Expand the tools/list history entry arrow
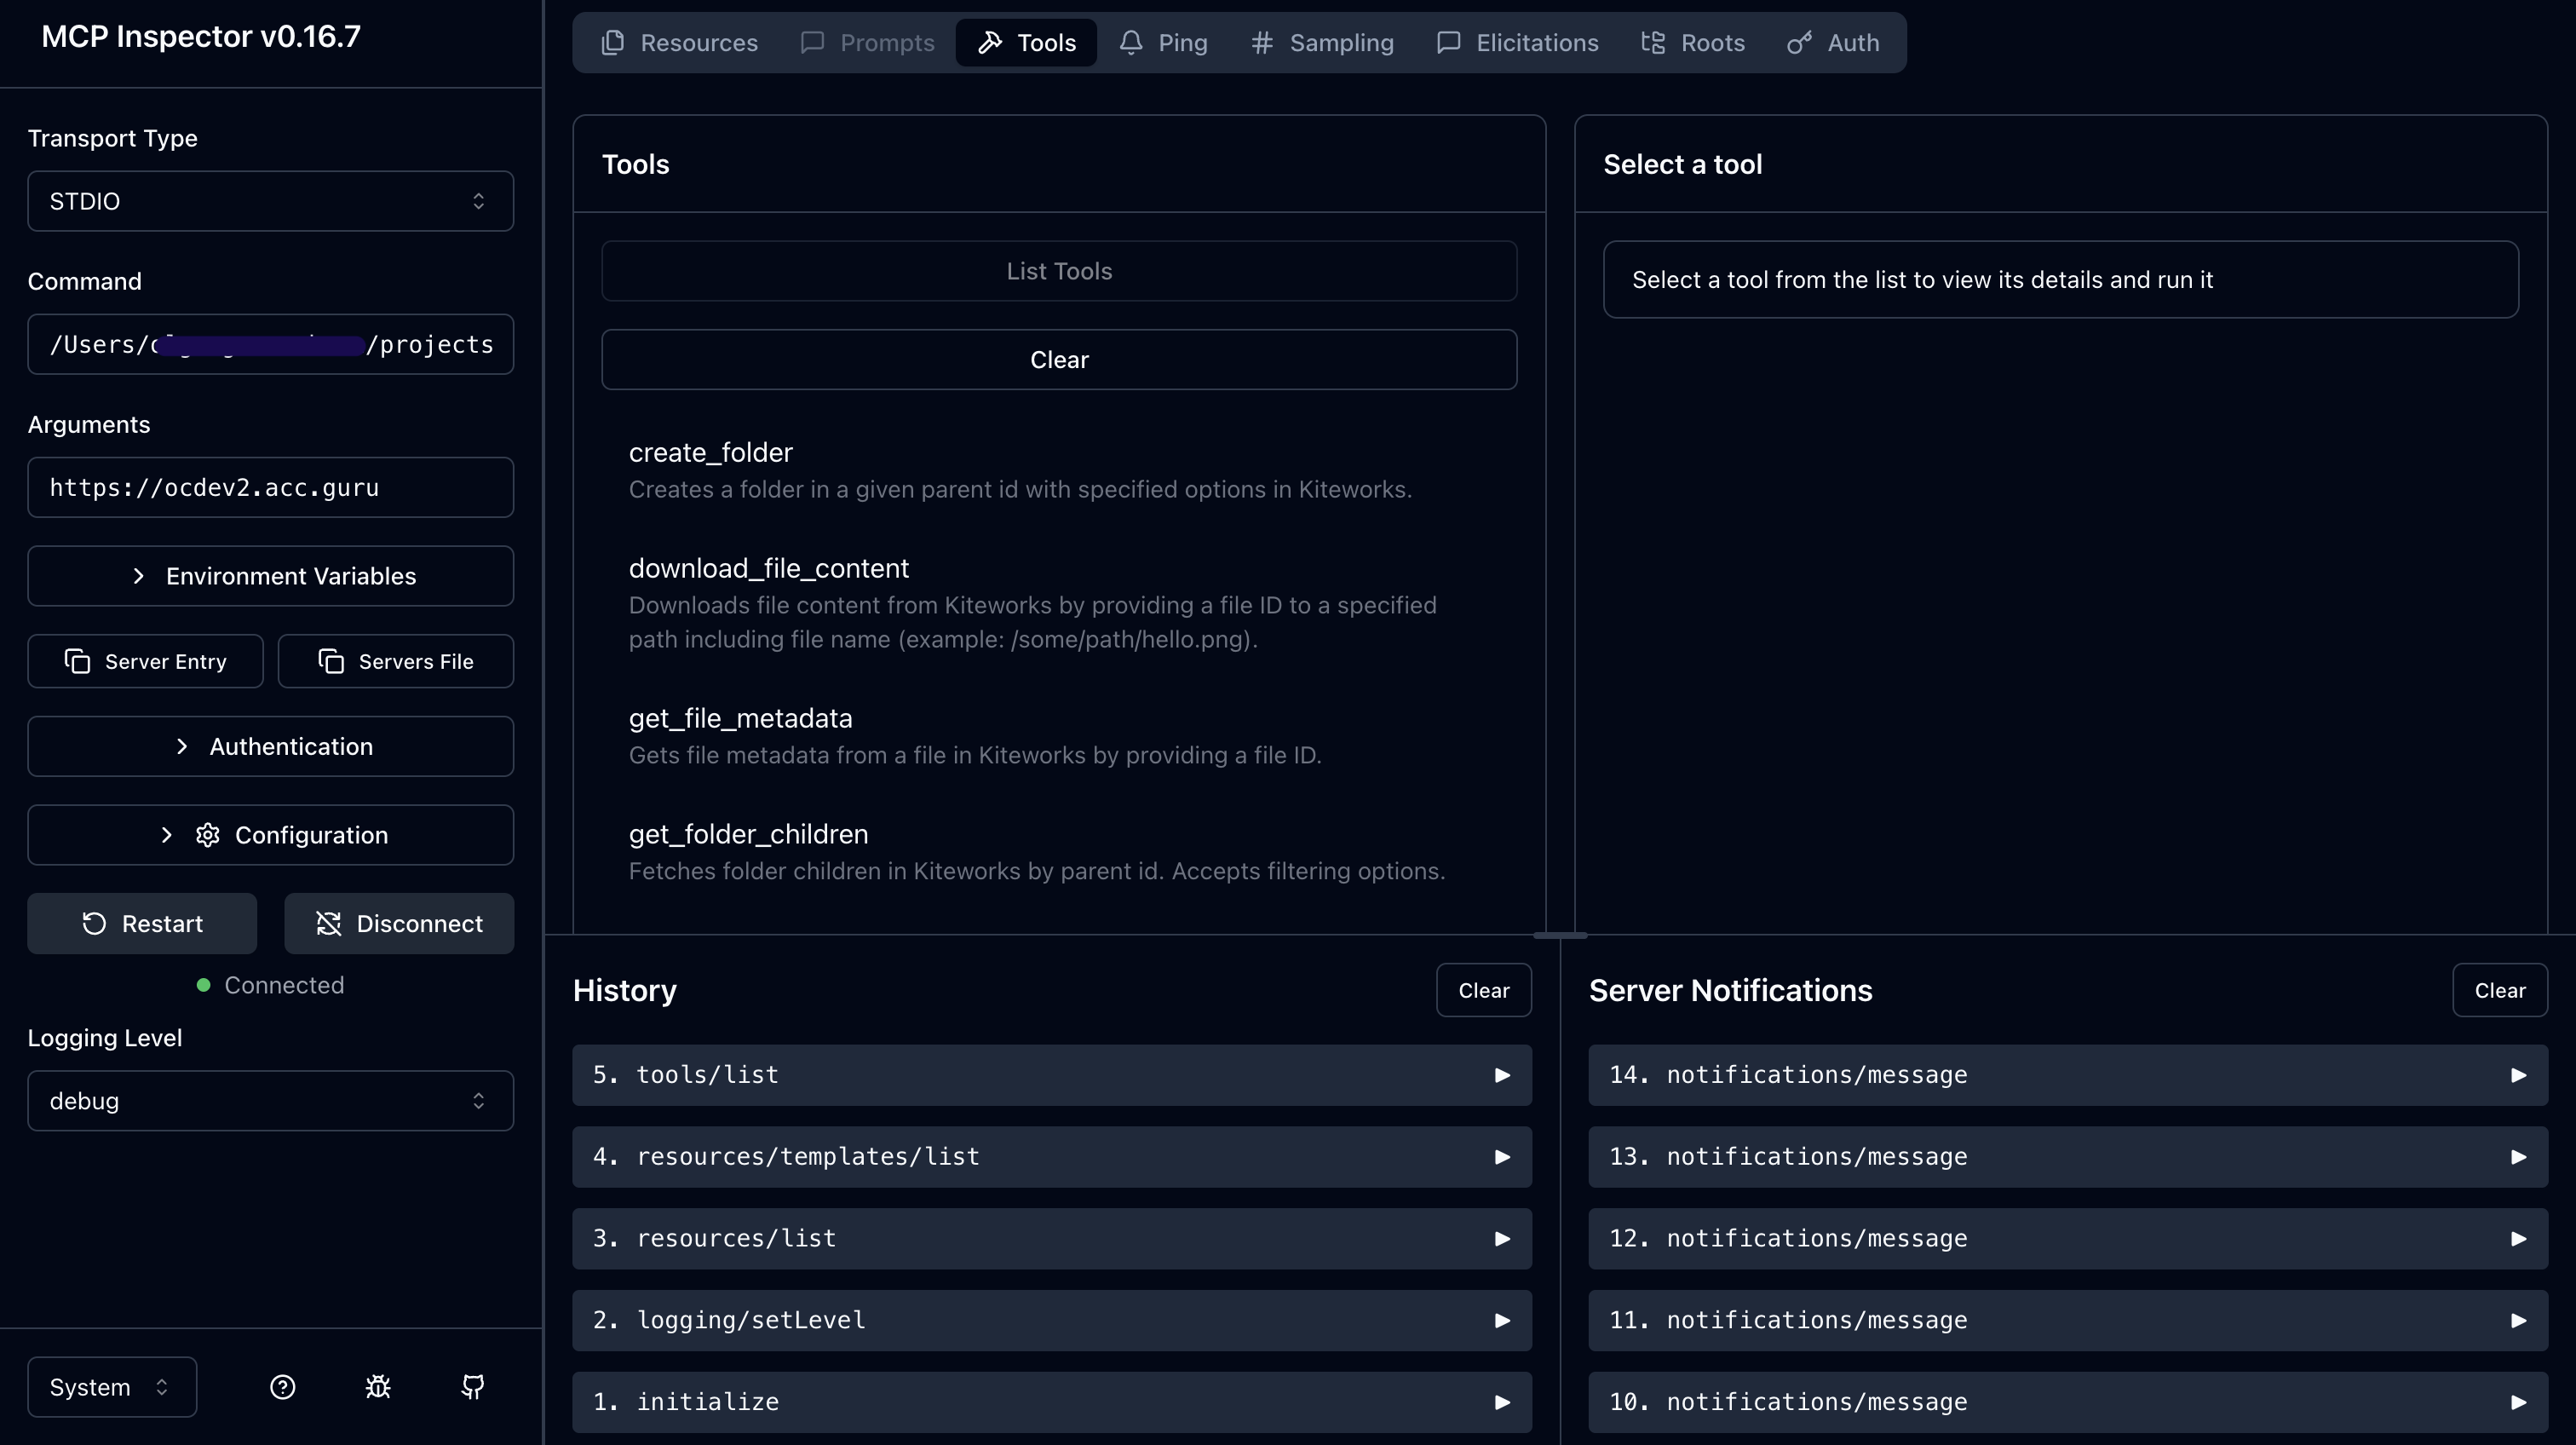This screenshot has width=2576, height=1445. pyautogui.click(x=1502, y=1075)
